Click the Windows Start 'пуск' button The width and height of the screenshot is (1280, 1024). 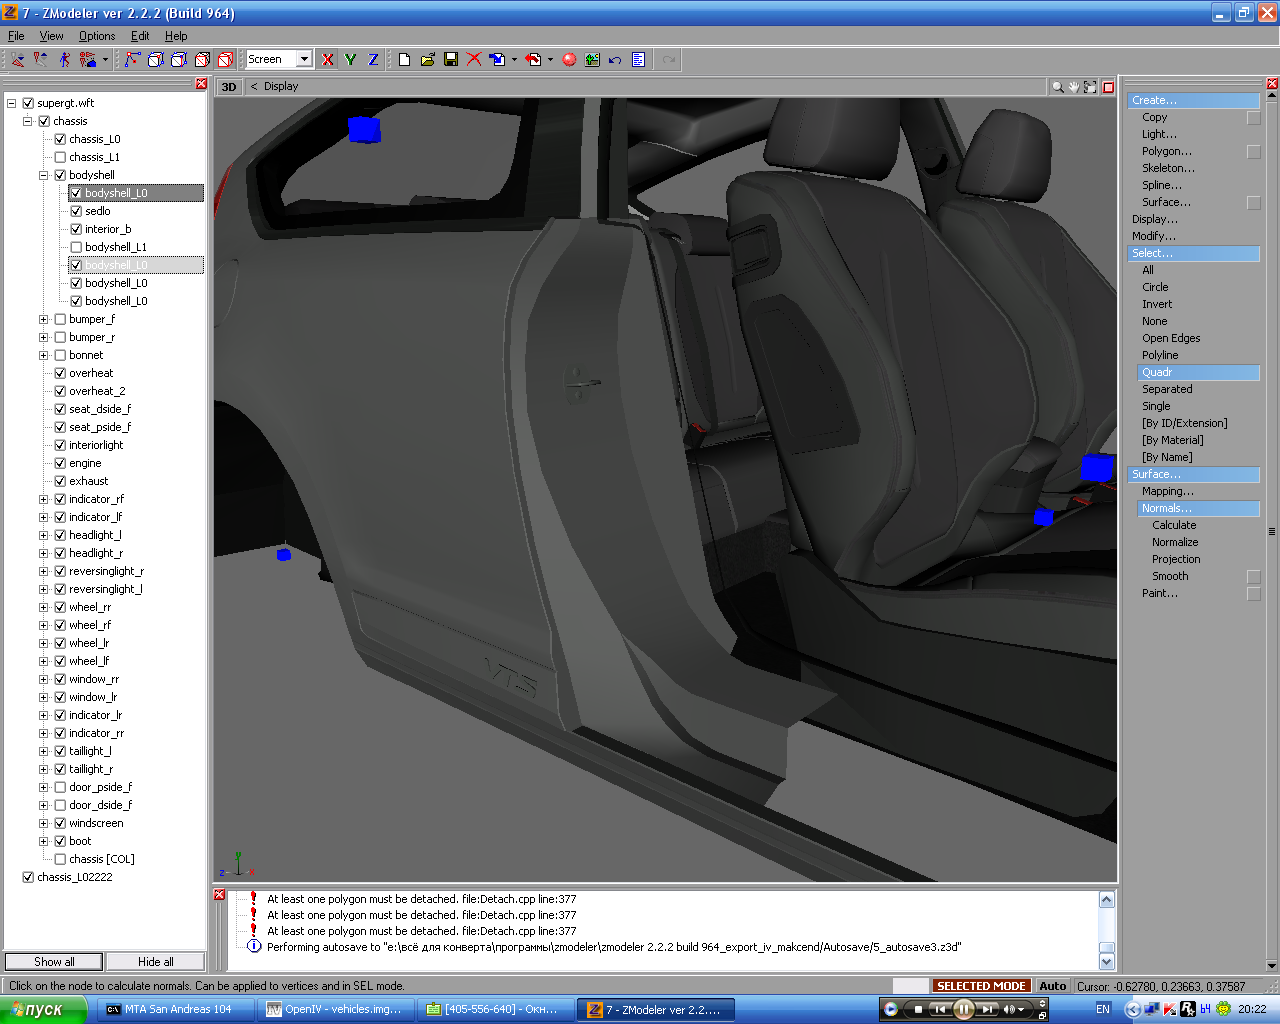pyautogui.click(x=38, y=1010)
